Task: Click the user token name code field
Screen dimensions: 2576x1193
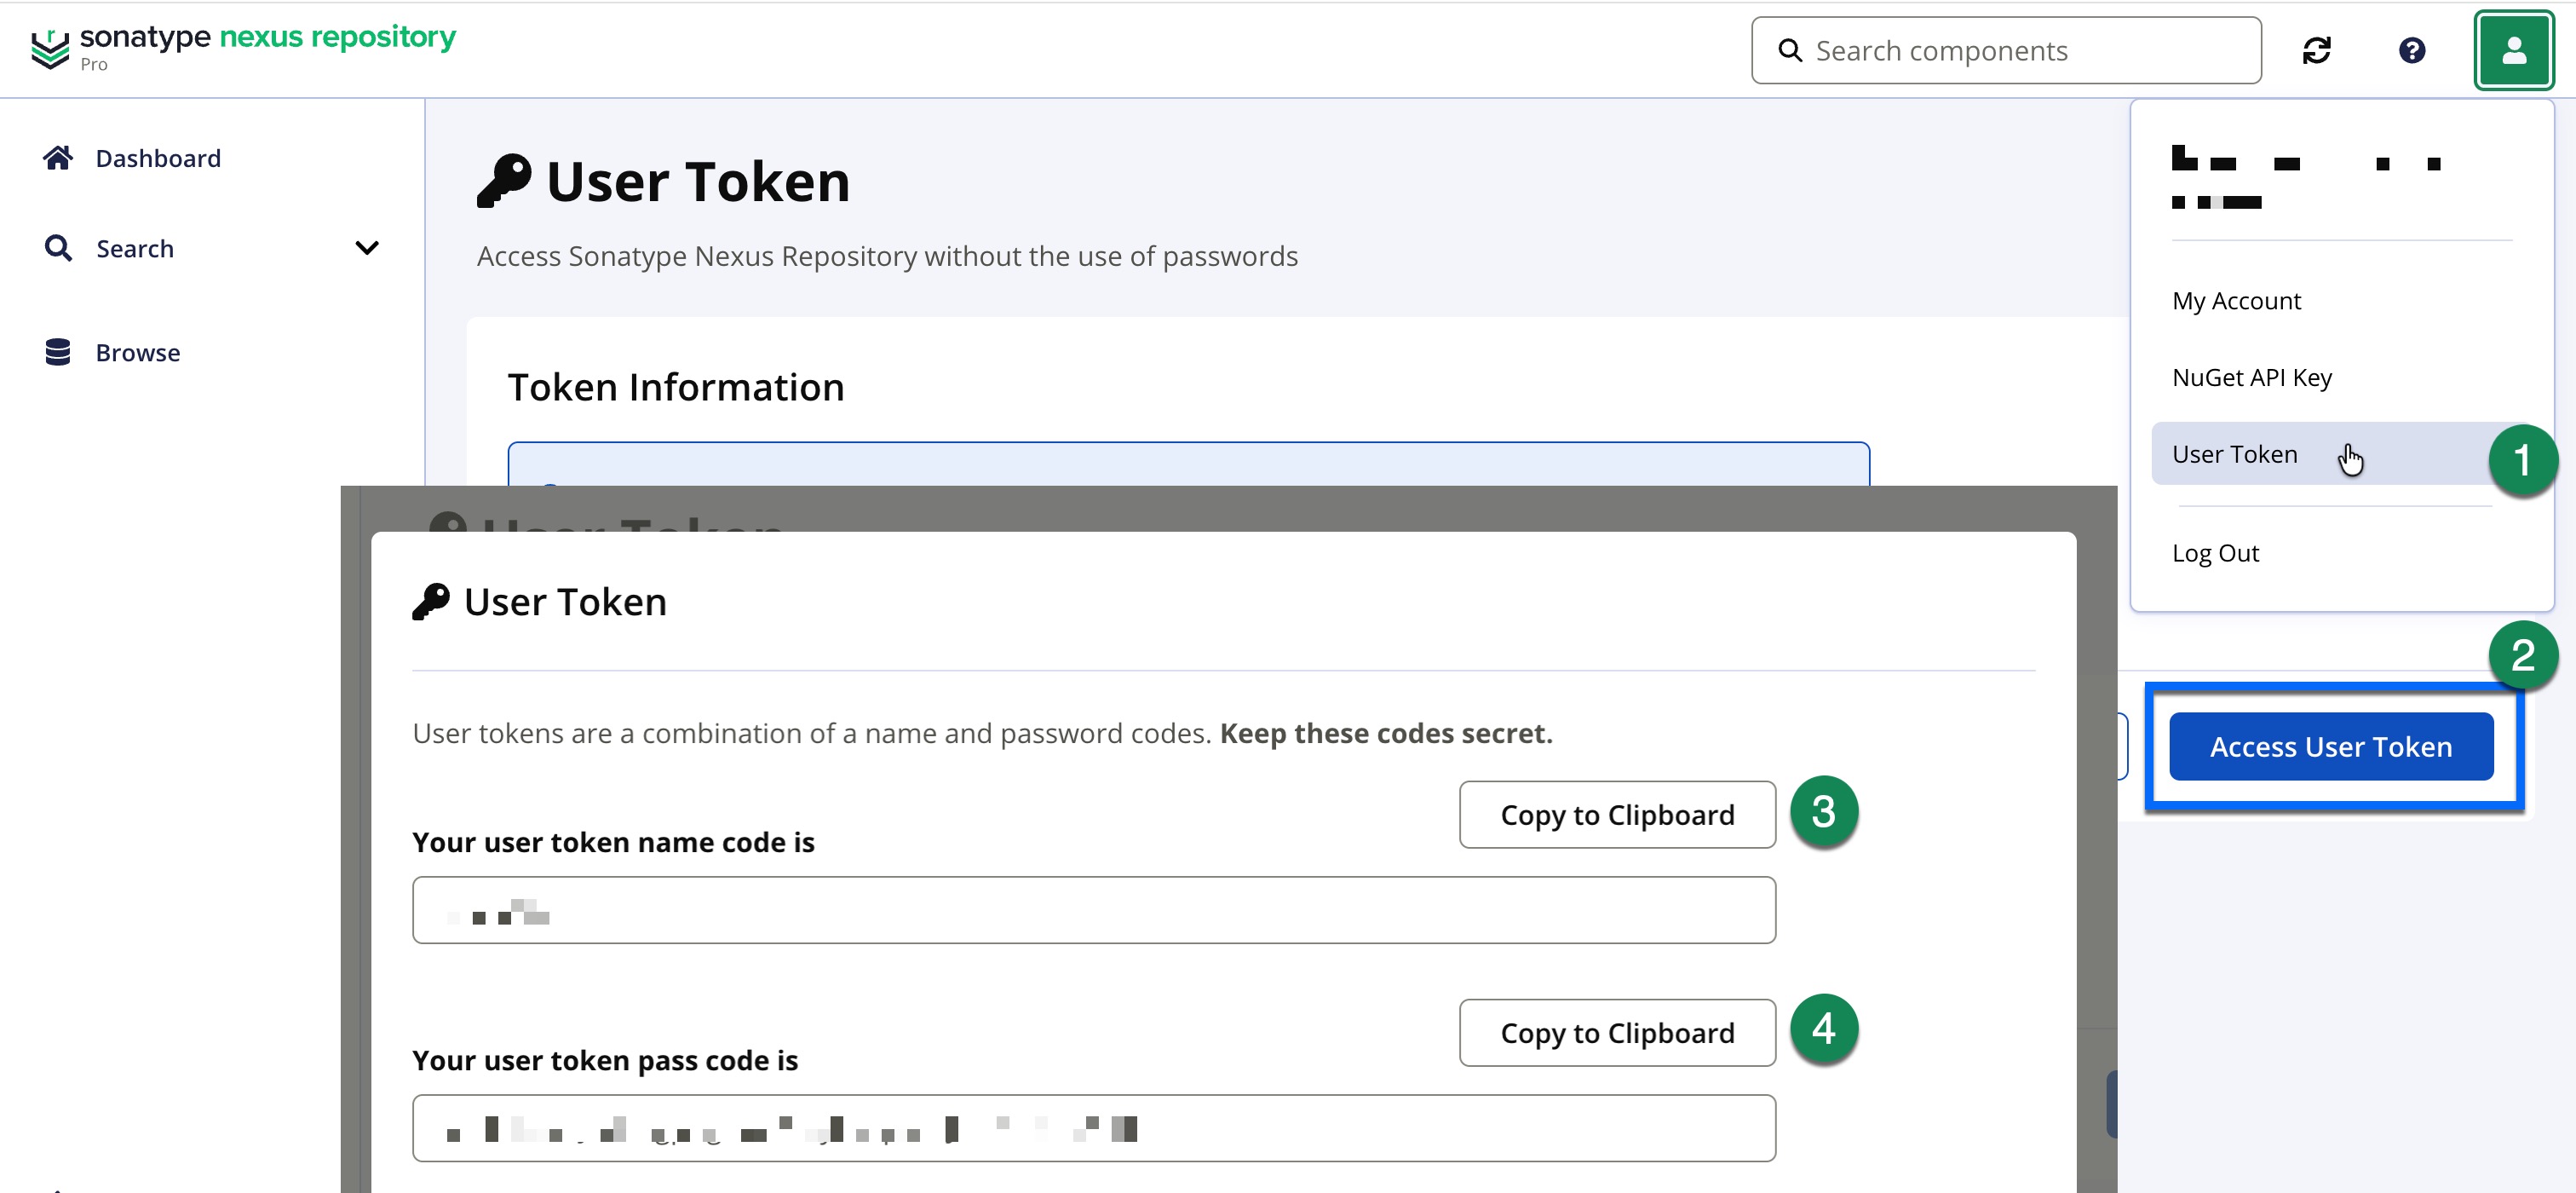Action: (x=1093, y=910)
